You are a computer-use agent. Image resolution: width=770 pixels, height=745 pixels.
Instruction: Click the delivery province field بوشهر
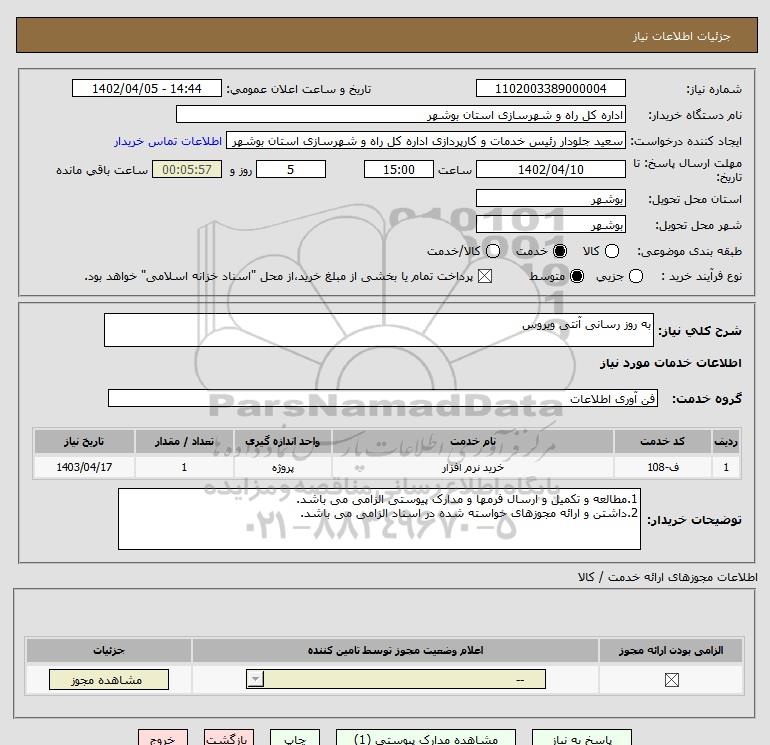click(550, 198)
